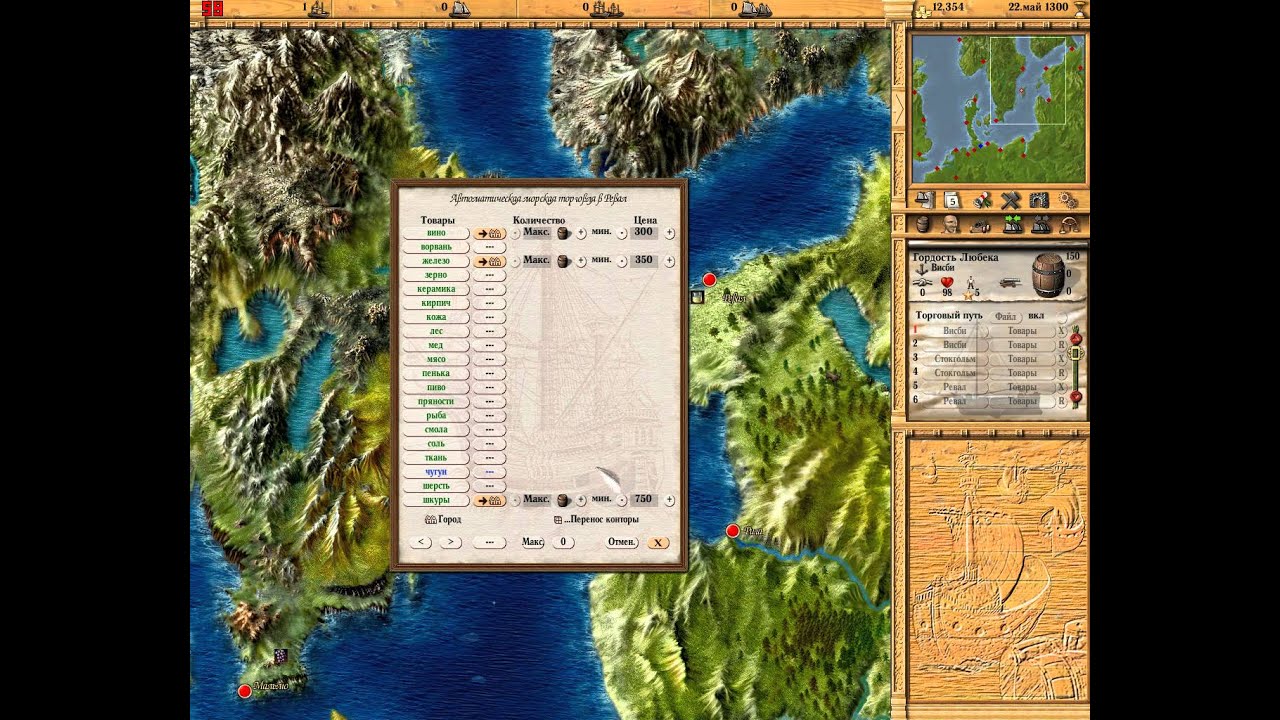
Task: Open the ship convoy icon
Action: click(x=1040, y=224)
